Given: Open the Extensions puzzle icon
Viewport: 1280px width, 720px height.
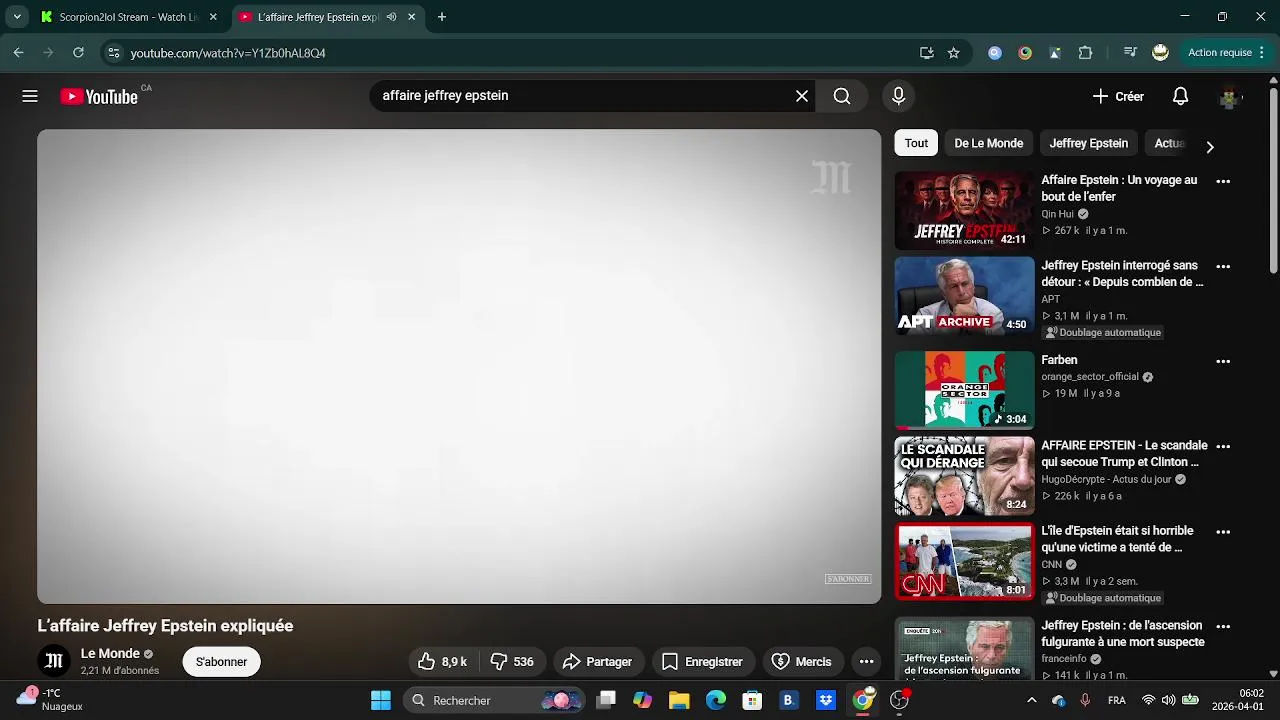Looking at the screenshot, I should coord(1085,53).
